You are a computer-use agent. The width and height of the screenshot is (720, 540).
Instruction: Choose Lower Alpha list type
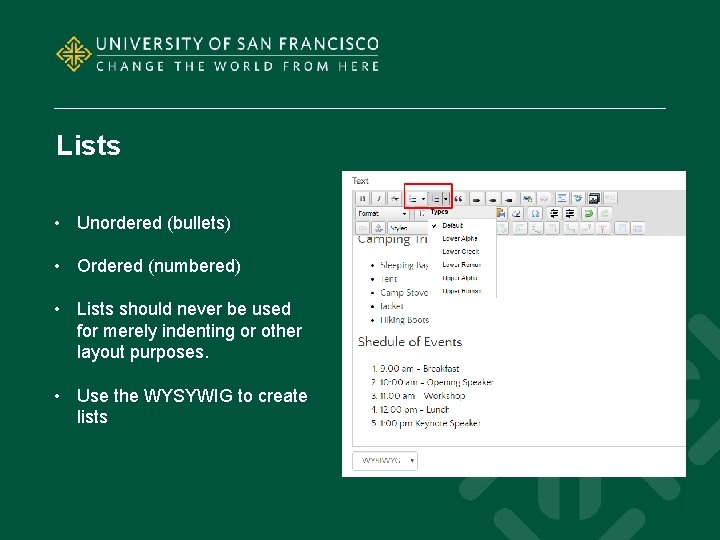click(460, 238)
